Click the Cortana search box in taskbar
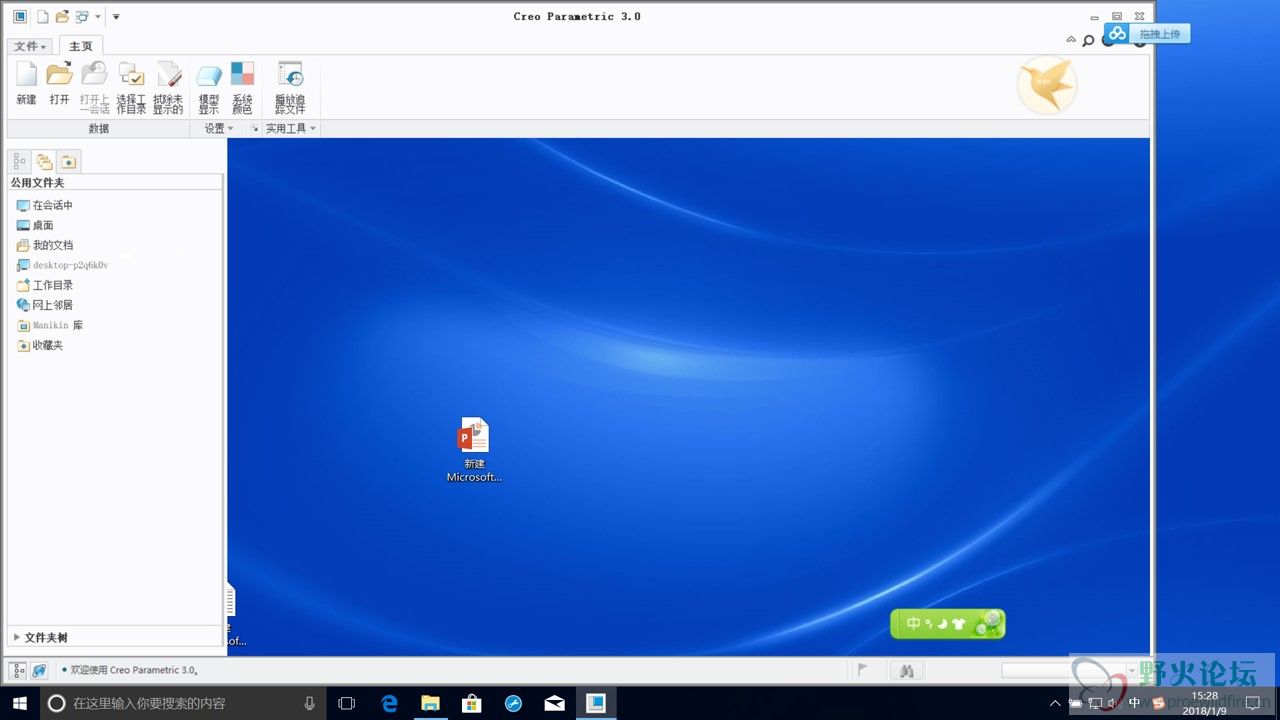This screenshot has width=1280, height=720. click(183, 703)
